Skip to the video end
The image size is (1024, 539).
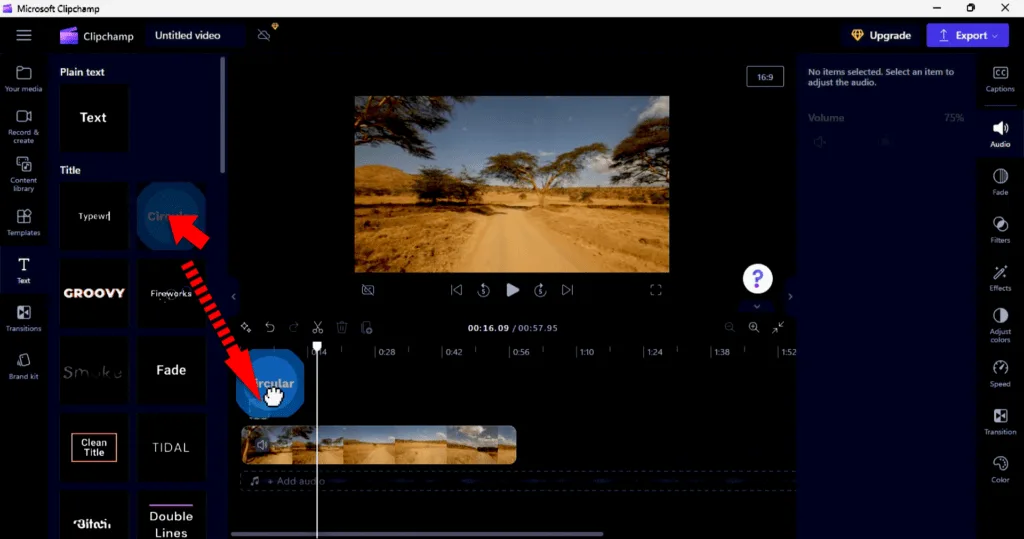coord(568,290)
